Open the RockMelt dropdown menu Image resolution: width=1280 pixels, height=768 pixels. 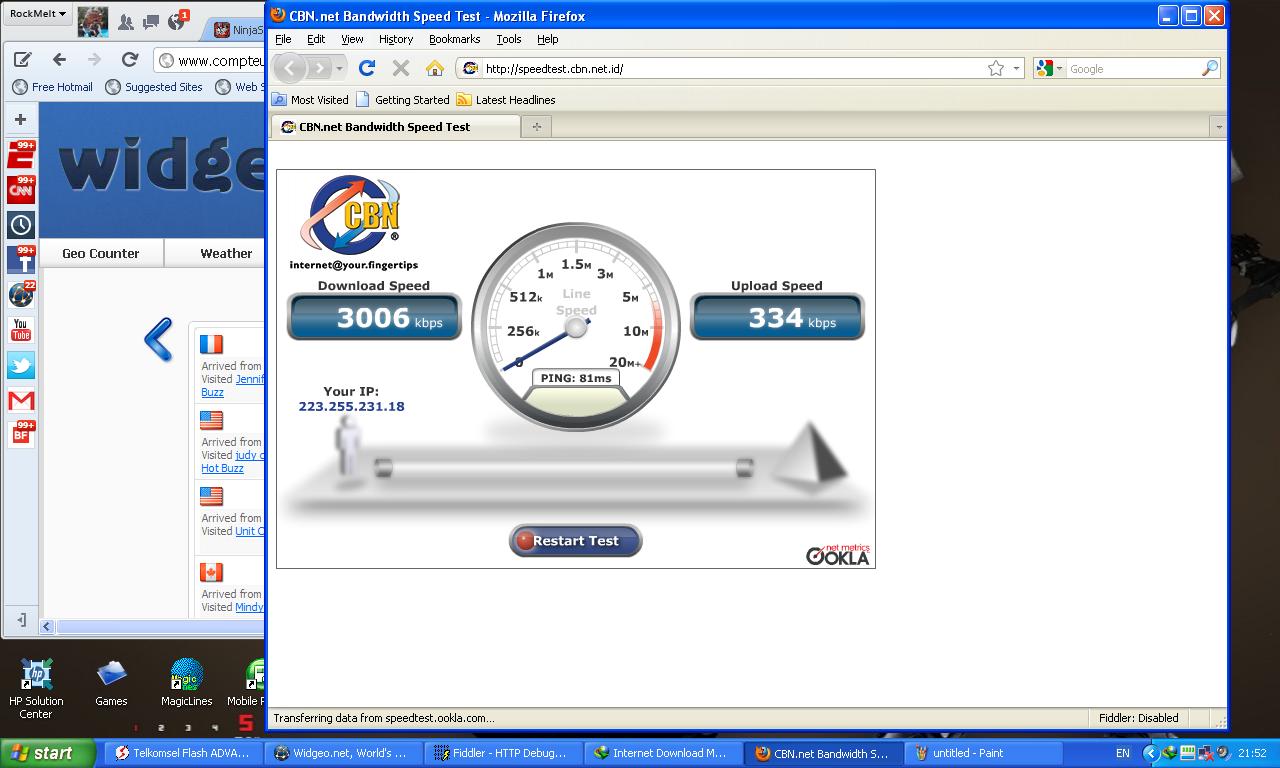point(37,12)
